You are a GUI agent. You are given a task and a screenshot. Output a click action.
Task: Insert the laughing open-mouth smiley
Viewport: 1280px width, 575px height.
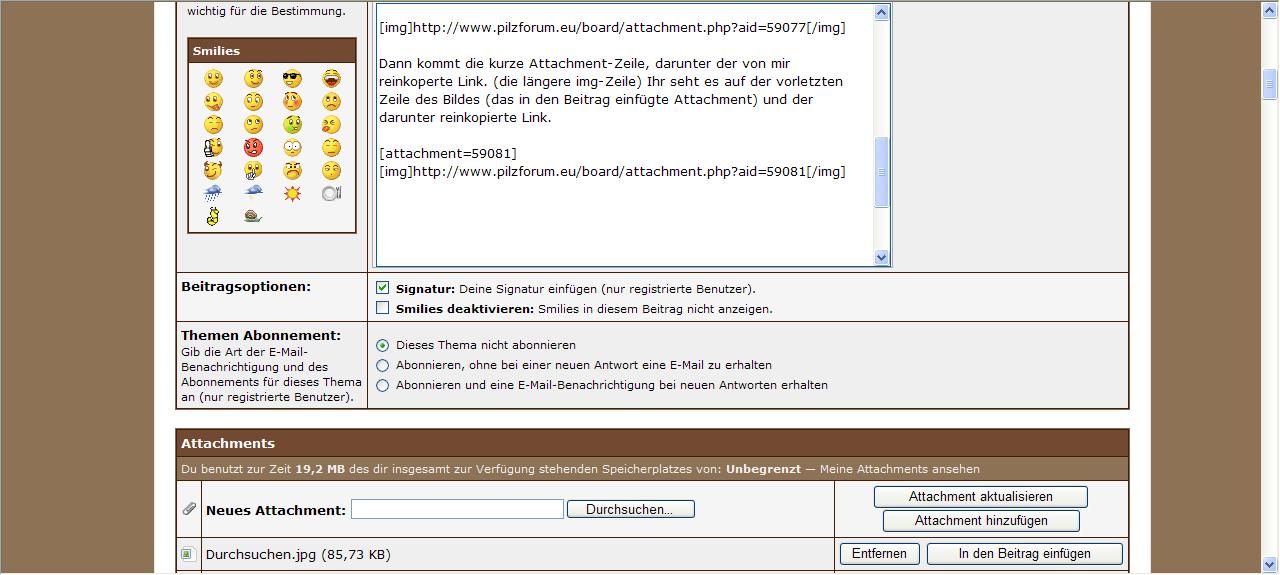tap(331, 78)
